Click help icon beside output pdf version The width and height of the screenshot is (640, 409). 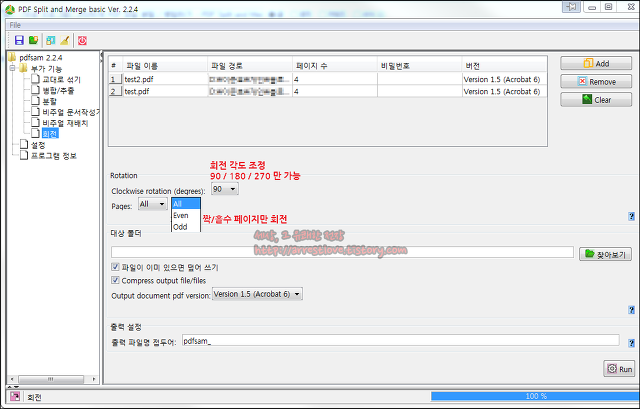(631, 310)
